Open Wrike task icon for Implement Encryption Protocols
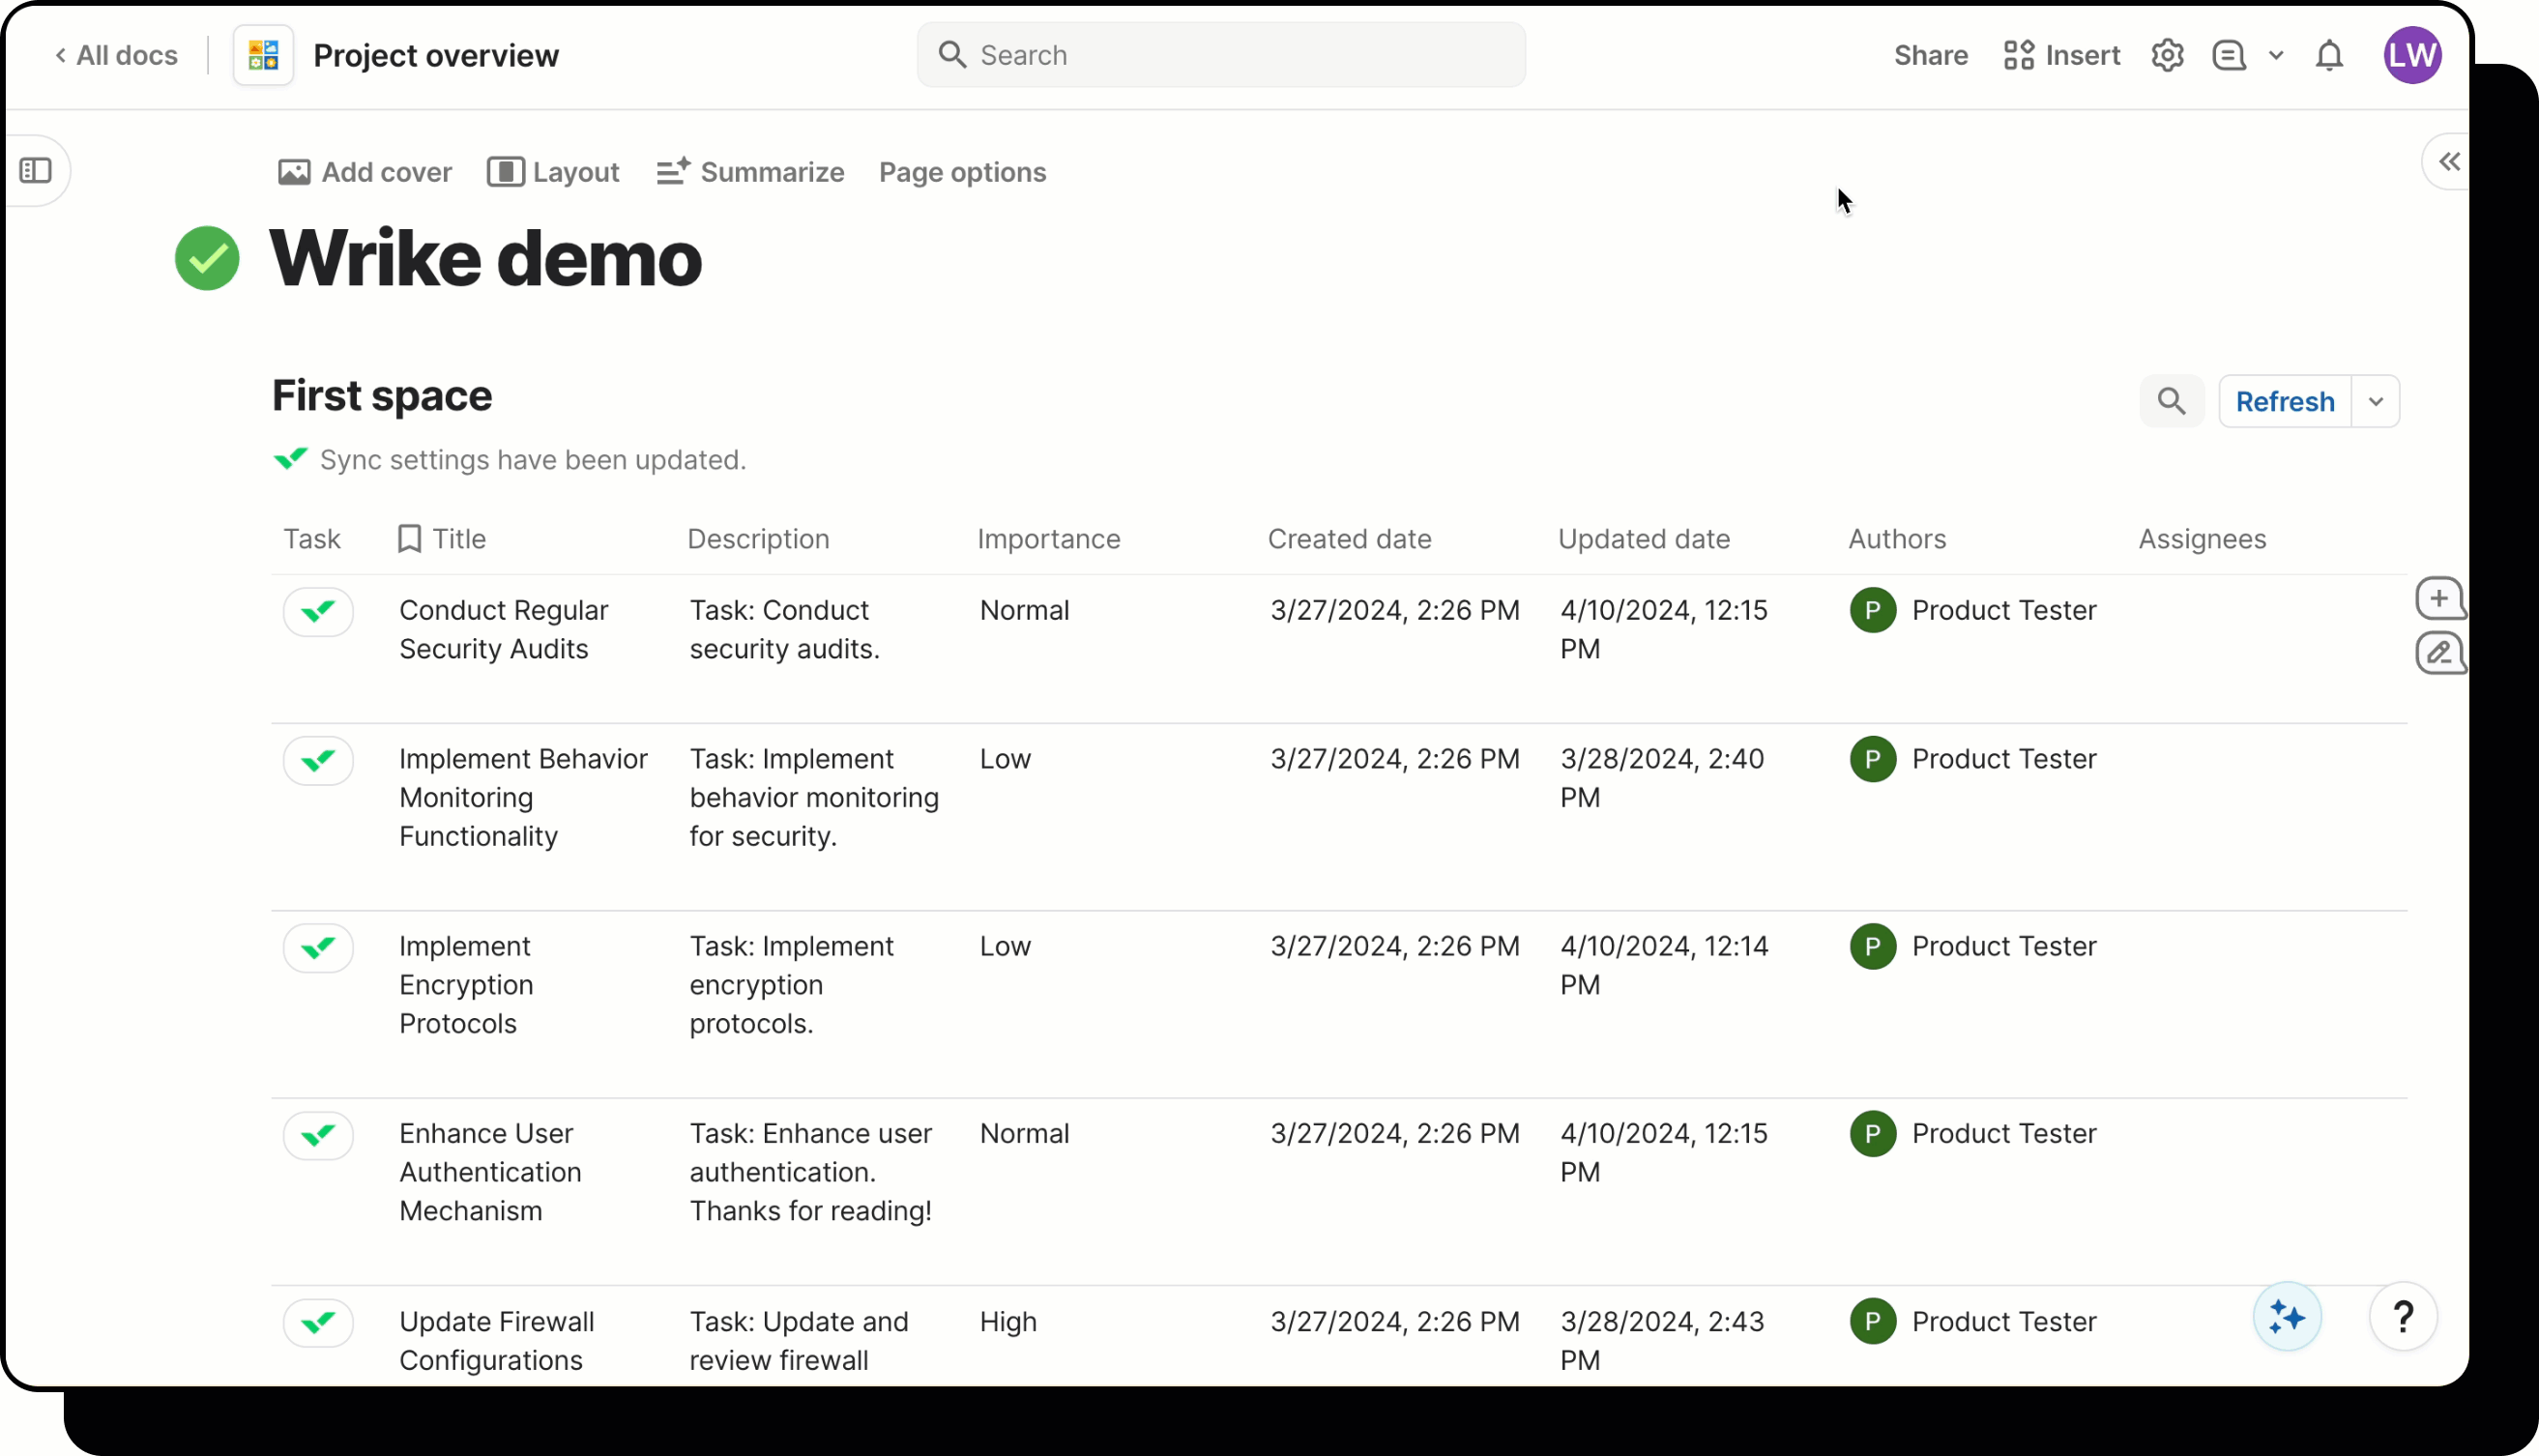The image size is (2539, 1456). pyautogui.click(x=318, y=948)
